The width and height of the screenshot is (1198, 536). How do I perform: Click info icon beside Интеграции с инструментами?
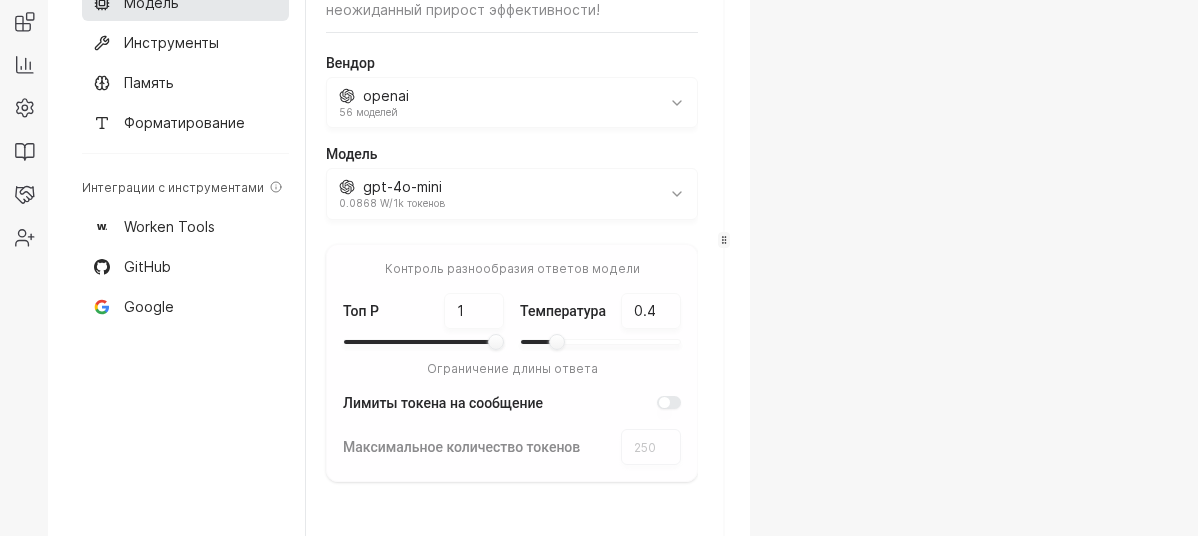pyautogui.click(x=276, y=188)
